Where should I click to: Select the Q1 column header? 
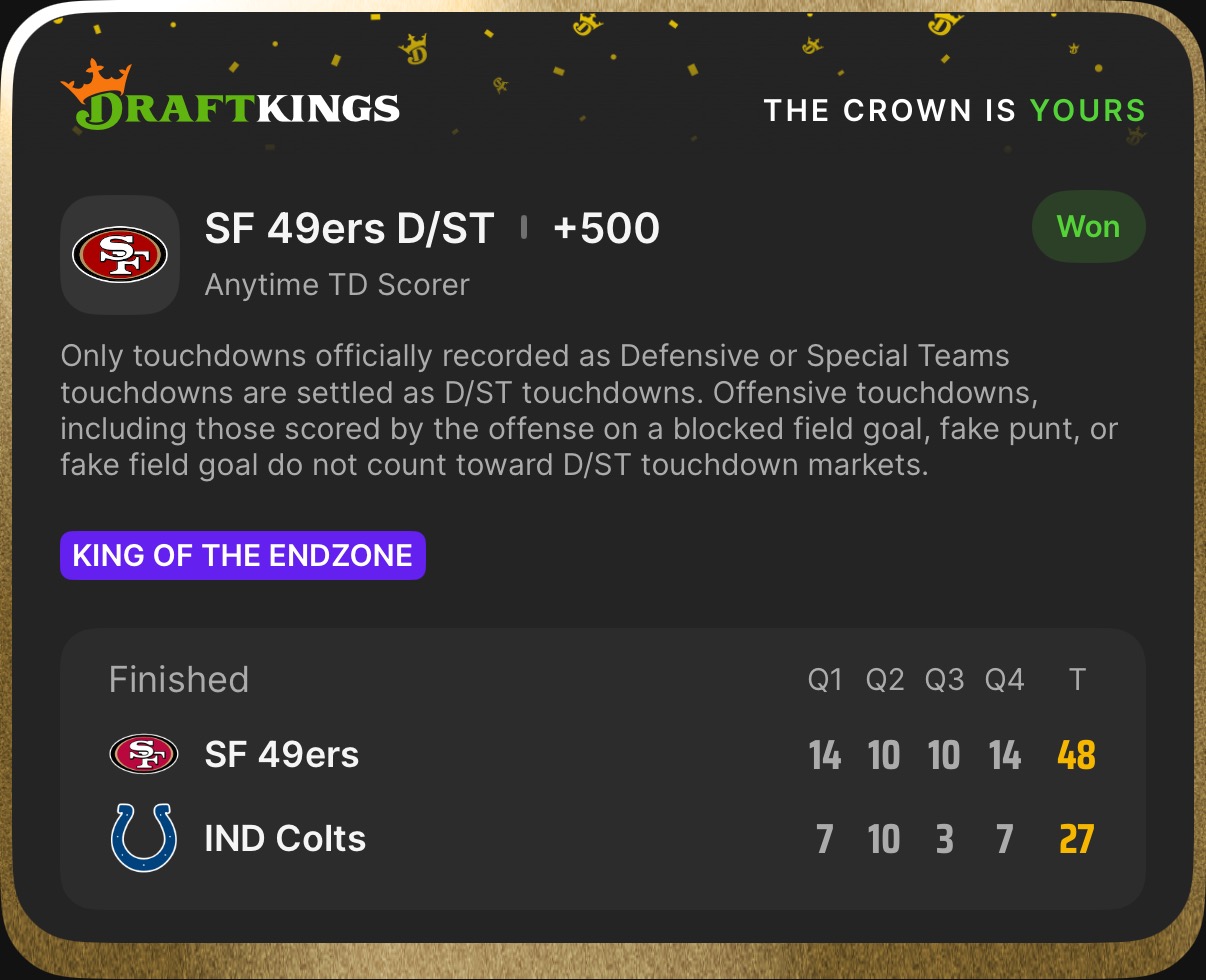[825, 681]
